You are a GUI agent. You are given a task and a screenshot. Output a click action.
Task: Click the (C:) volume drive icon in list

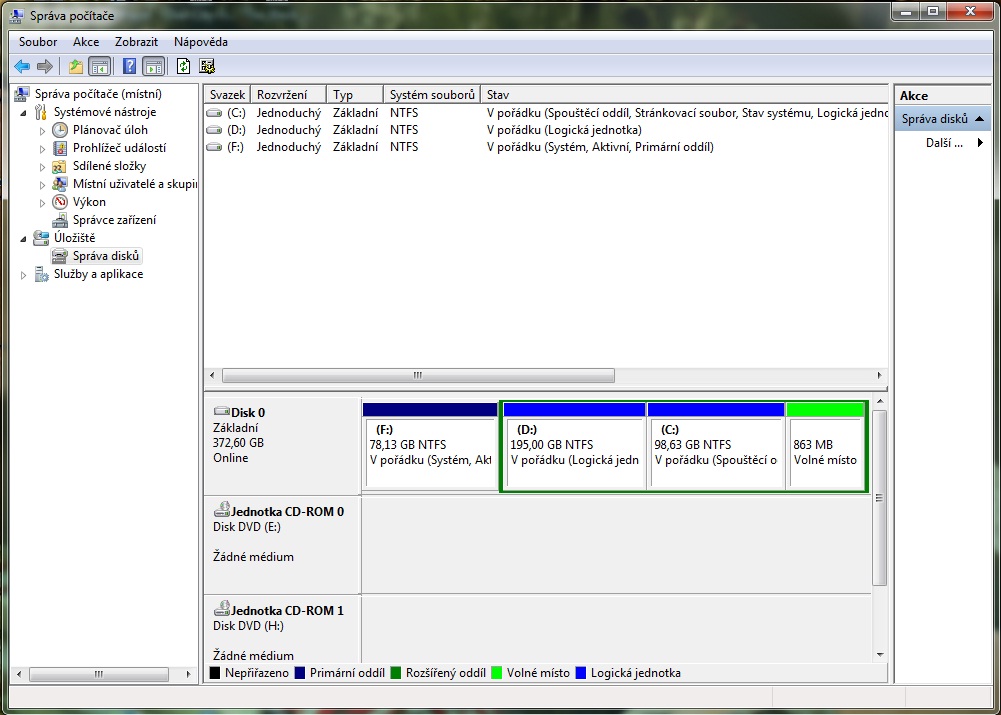(214, 113)
